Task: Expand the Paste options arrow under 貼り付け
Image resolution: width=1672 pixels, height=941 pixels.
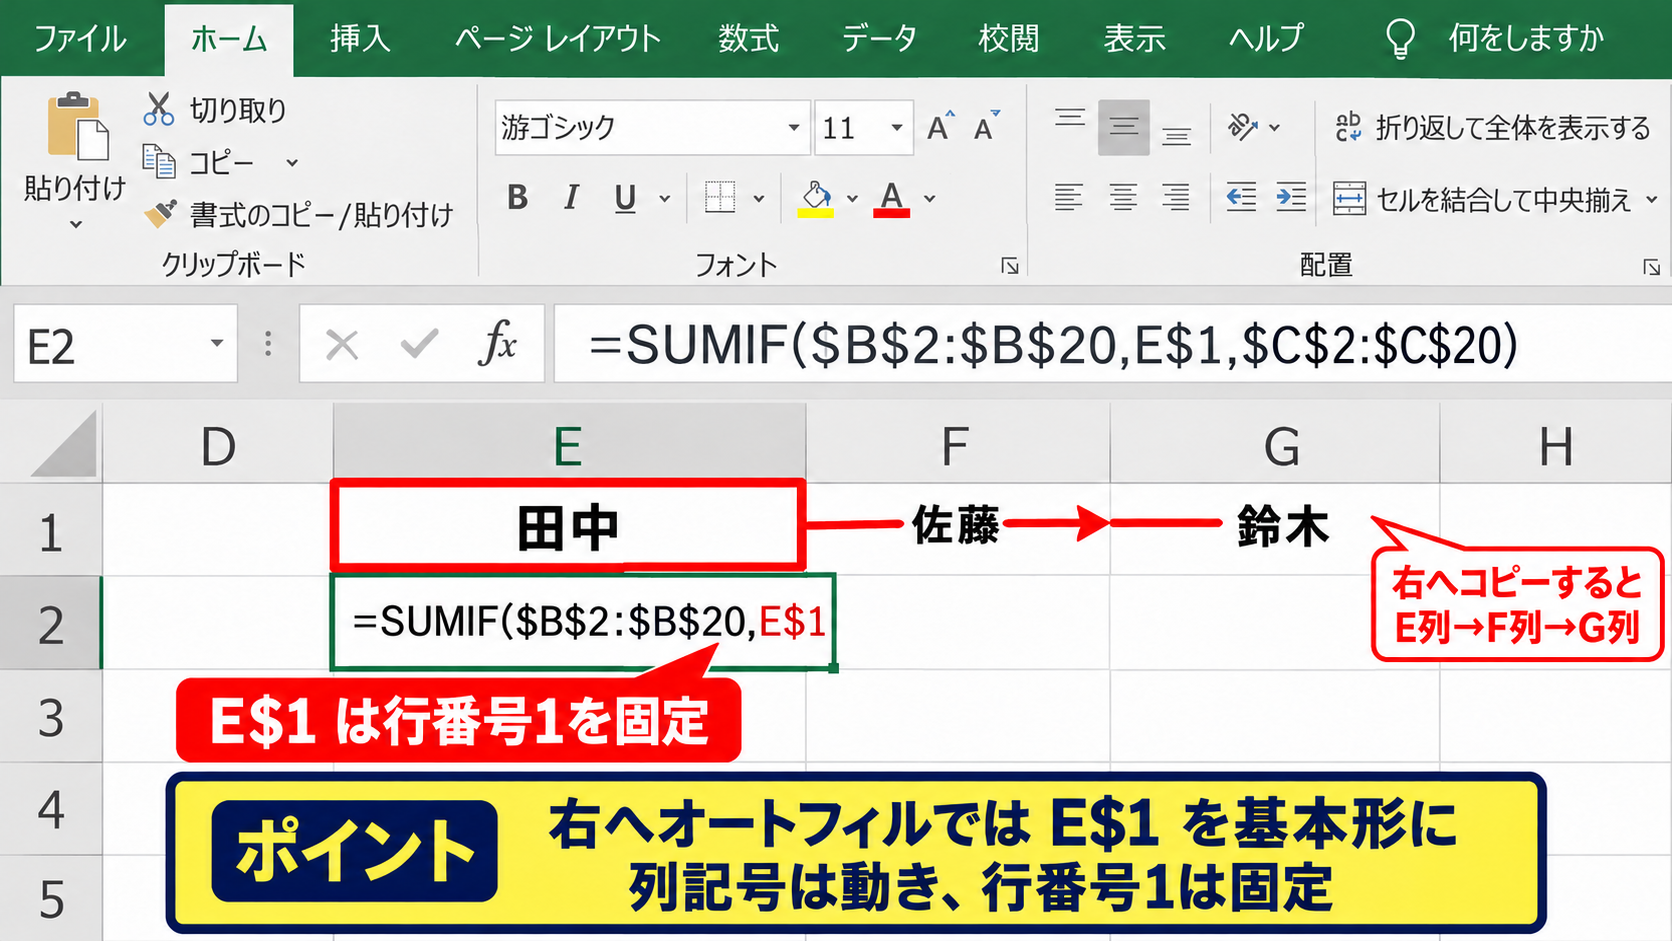Action: point(76,224)
